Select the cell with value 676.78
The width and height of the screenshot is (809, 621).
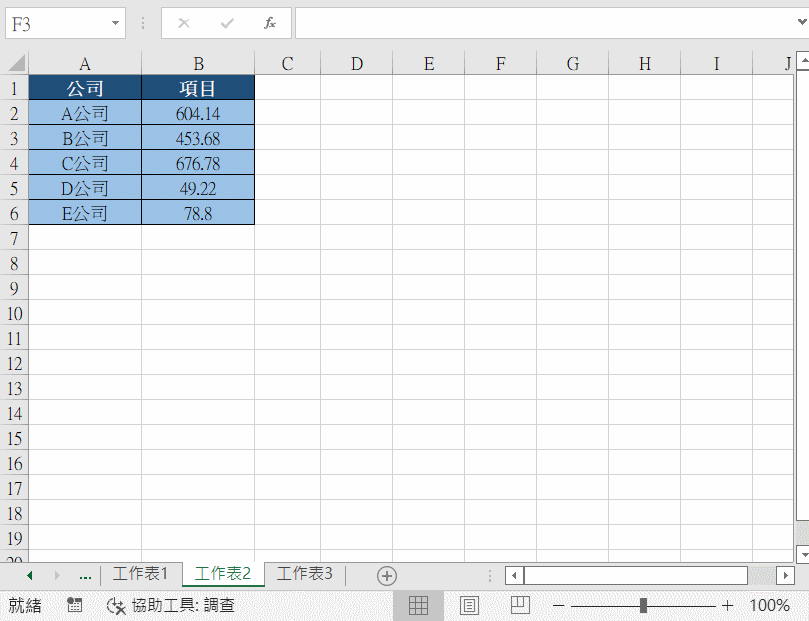pos(198,162)
